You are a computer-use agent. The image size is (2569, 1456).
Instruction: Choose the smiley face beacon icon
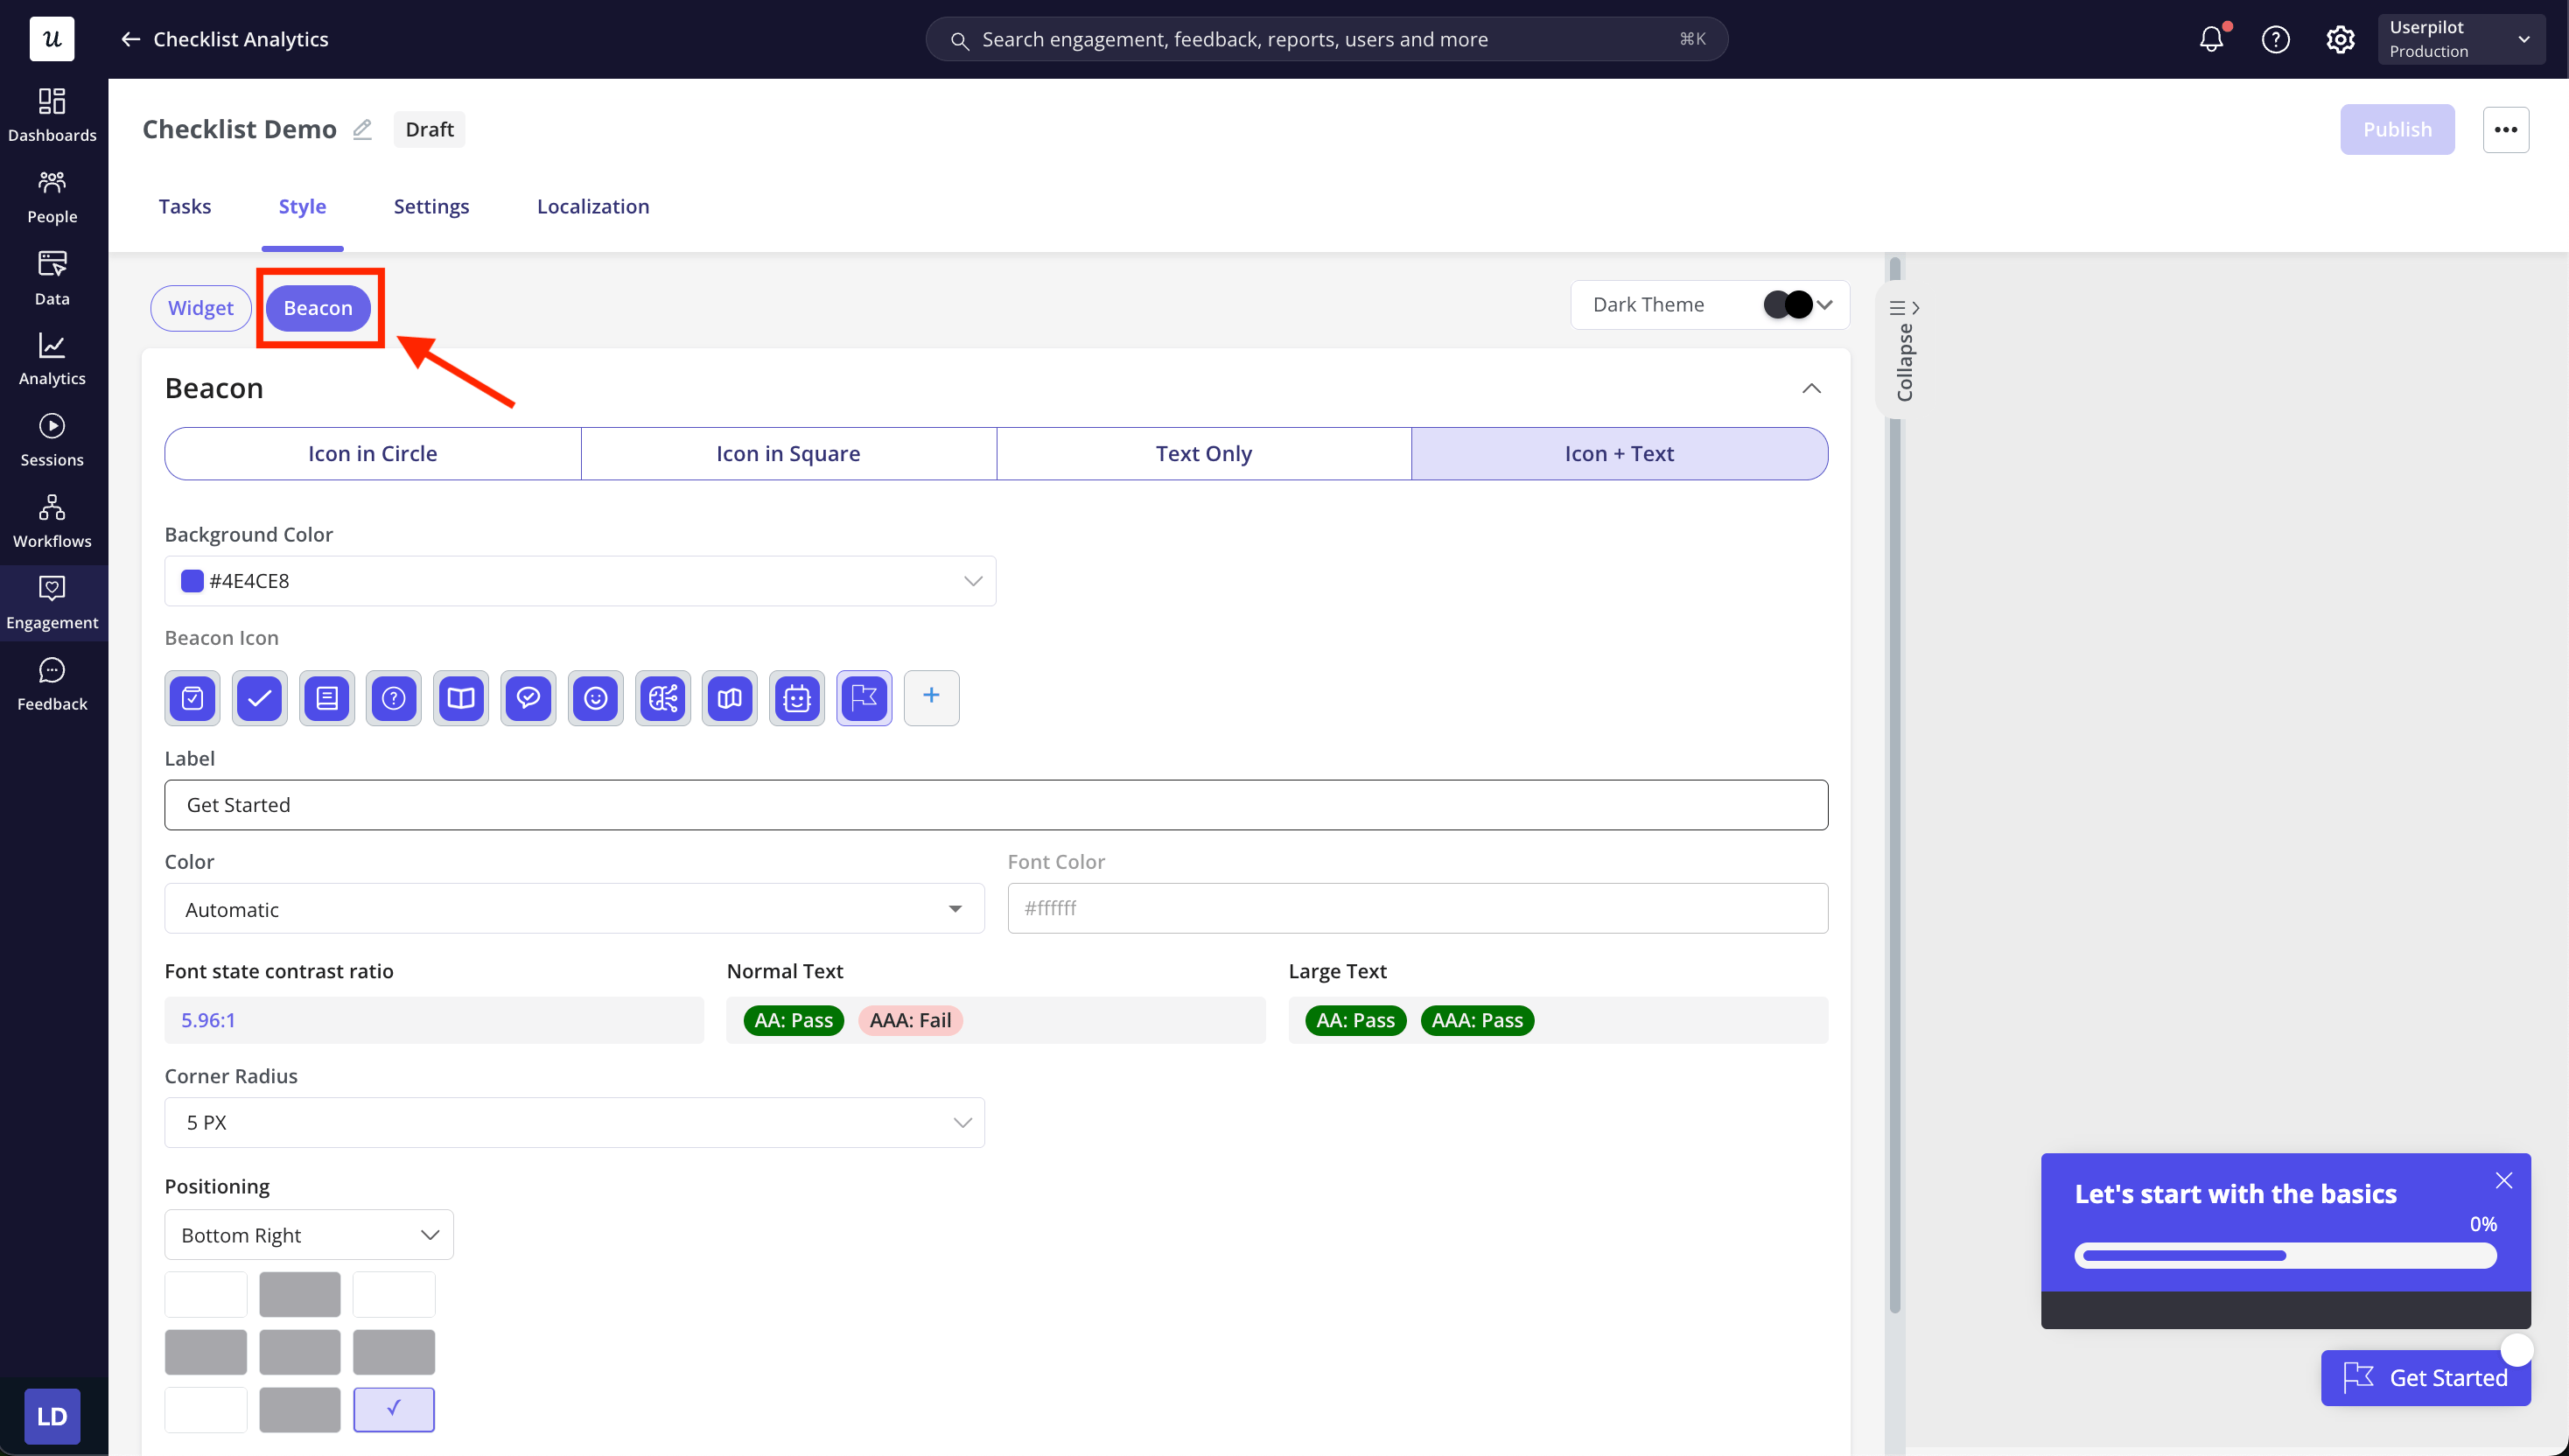(596, 698)
